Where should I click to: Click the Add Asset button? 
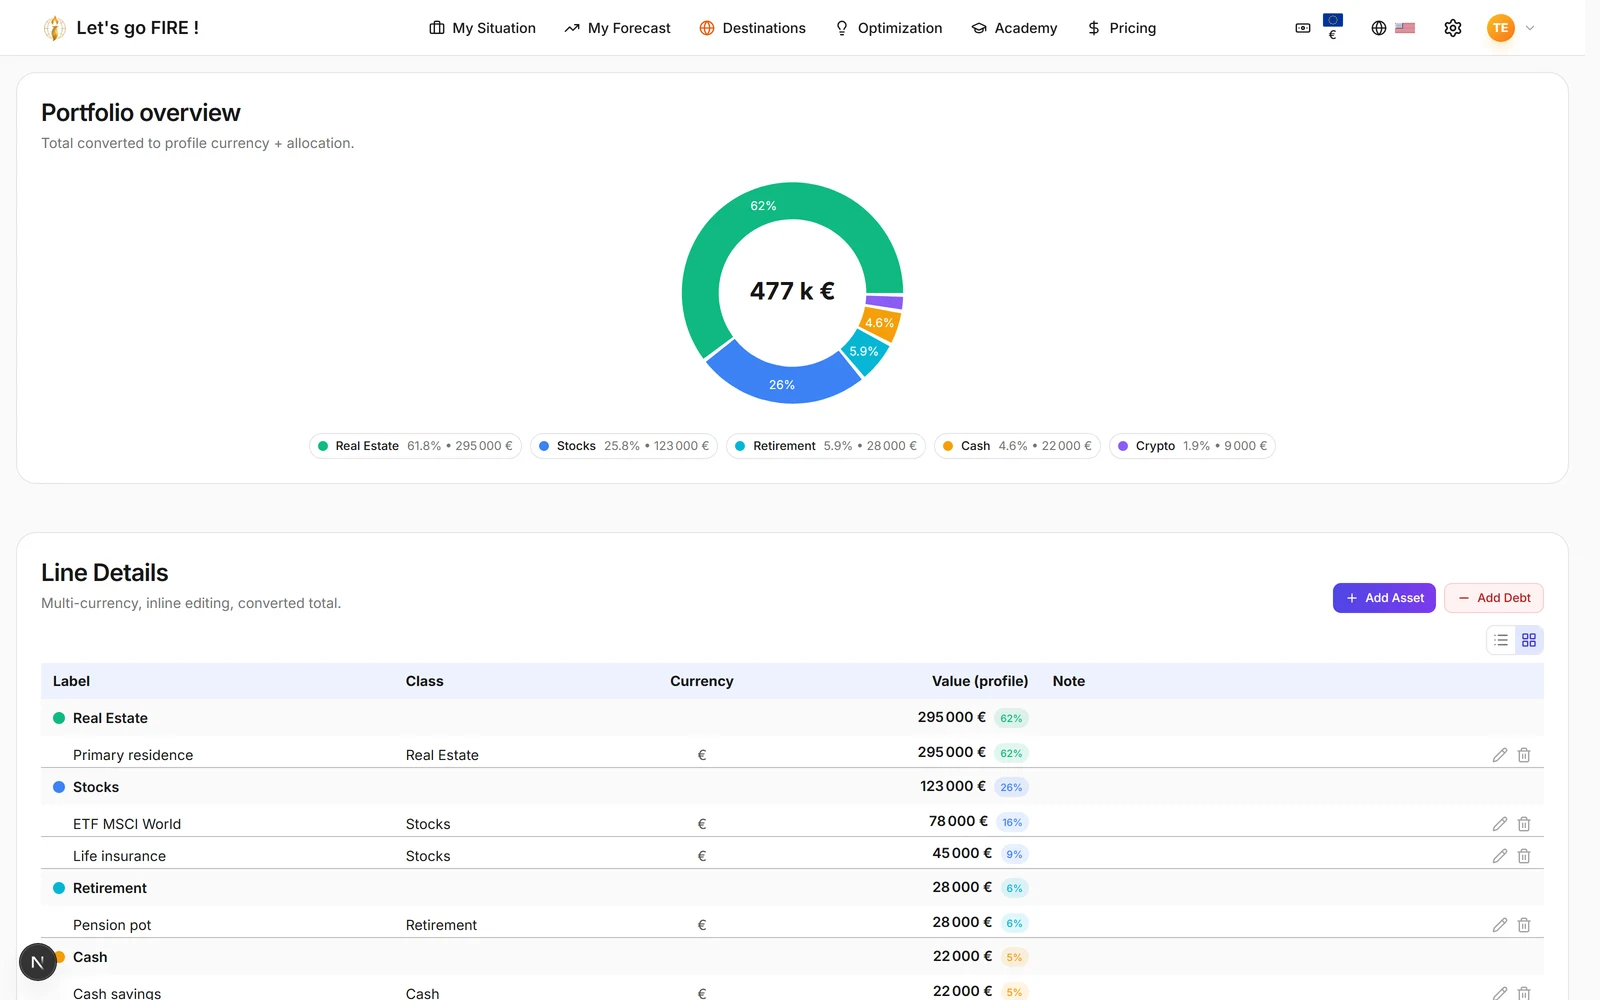coord(1384,598)
